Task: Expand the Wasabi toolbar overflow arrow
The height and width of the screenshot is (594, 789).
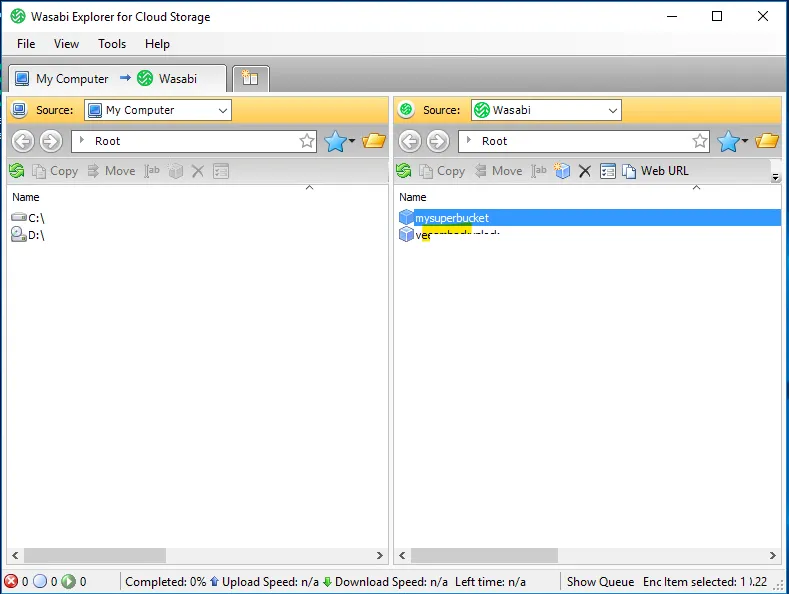Action: tap(775, 177)
